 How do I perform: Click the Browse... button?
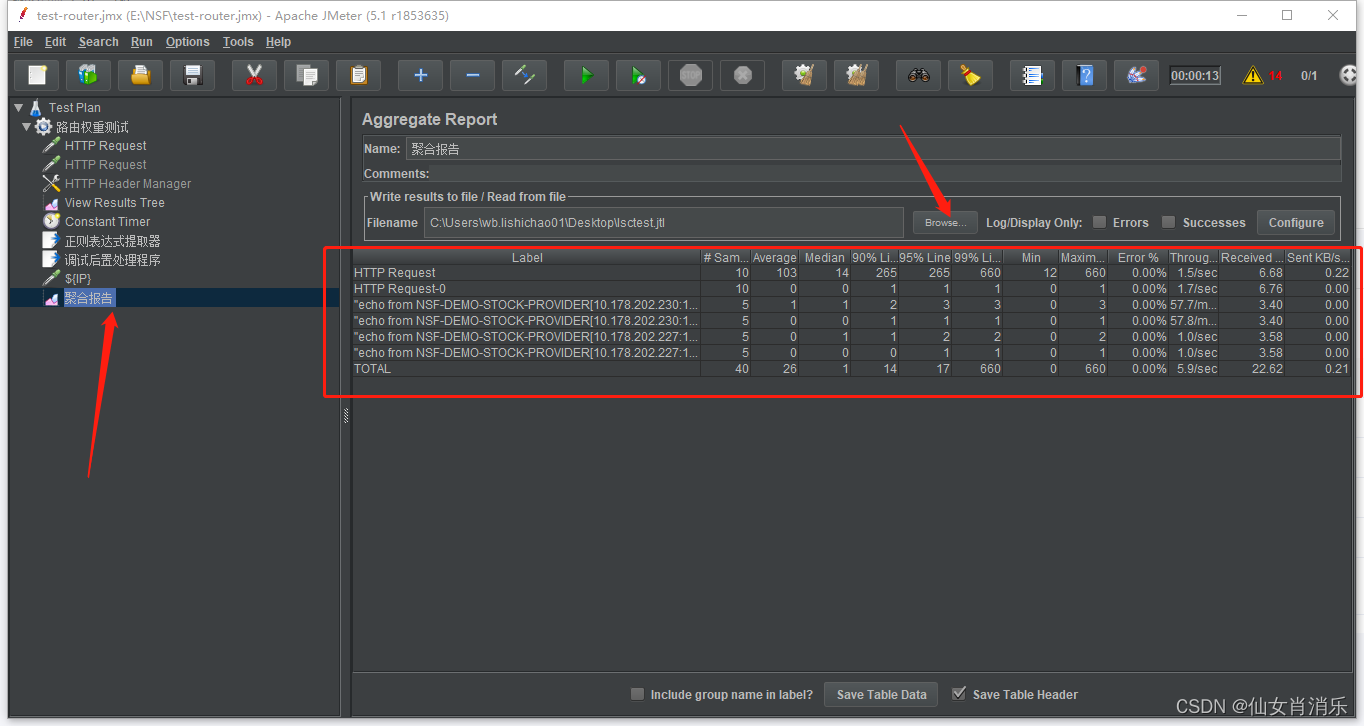point(945,222)
